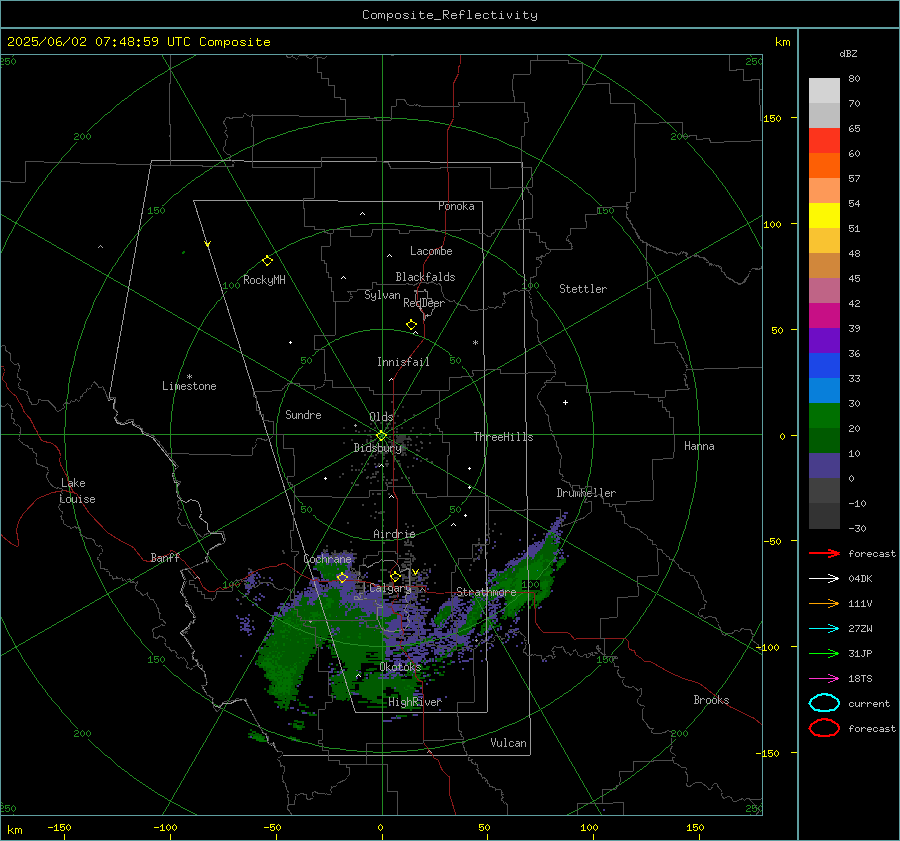Click the Hanna city label
The width and height of the screenshot is (900, 841).
[x=699, y=446]
